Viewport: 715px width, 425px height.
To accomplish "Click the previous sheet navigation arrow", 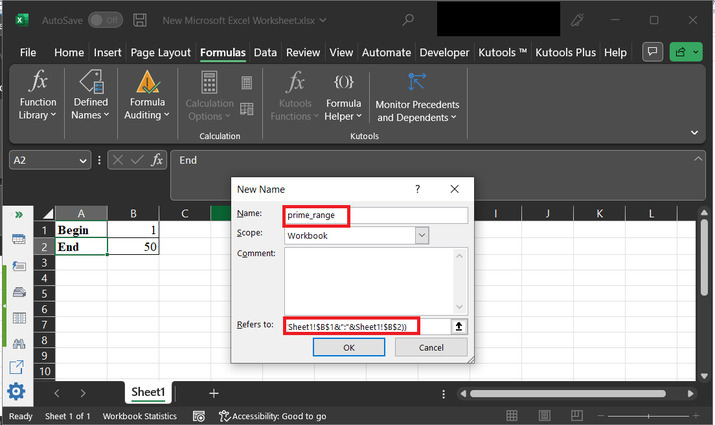I will point(57,393).
